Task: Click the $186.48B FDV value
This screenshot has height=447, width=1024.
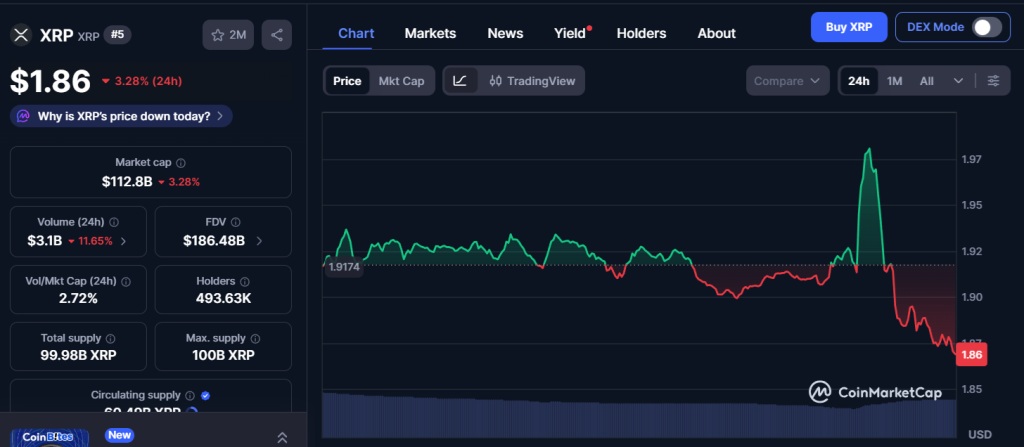Action: (214, 241)
